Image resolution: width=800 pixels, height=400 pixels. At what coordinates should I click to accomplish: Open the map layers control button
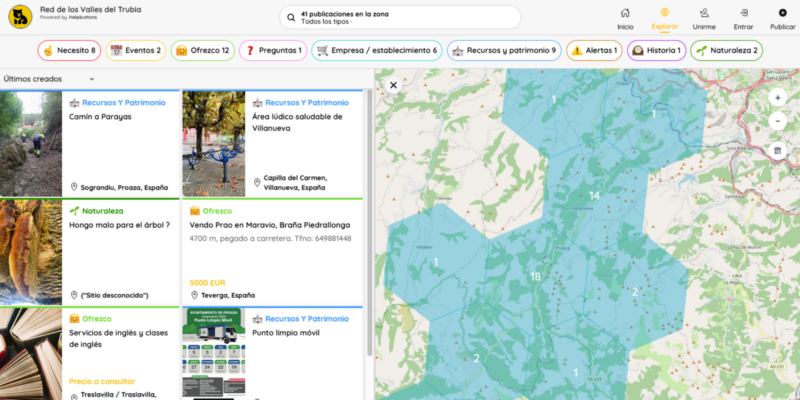coord(778,151)
